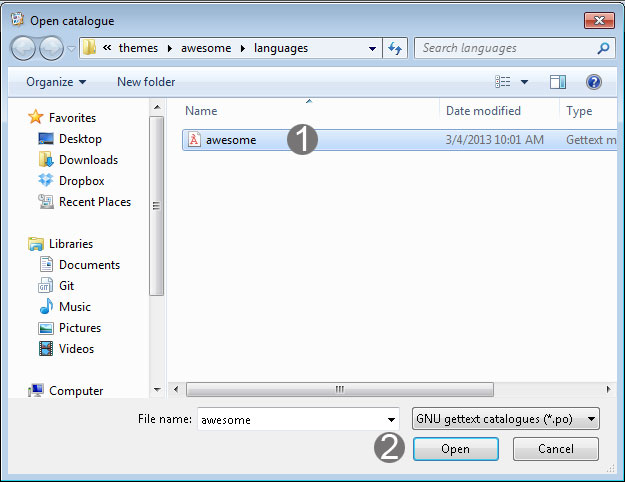This screenshot has height=482, width=625.
Task: Toggle the preview pane icon
Action: tap(558, 82)
